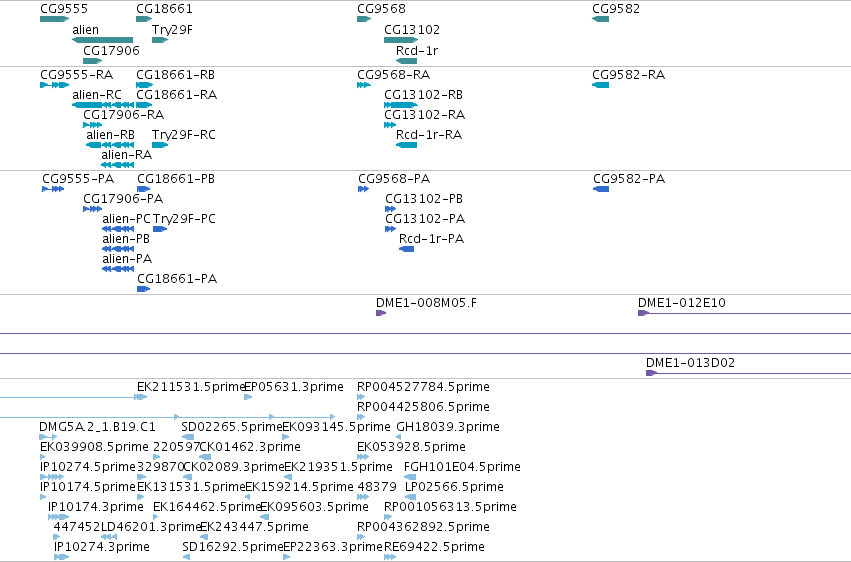Viewport: 851px width, 562px height.
Task: Select transcript CG9568-RA
Action: point(364,85)
